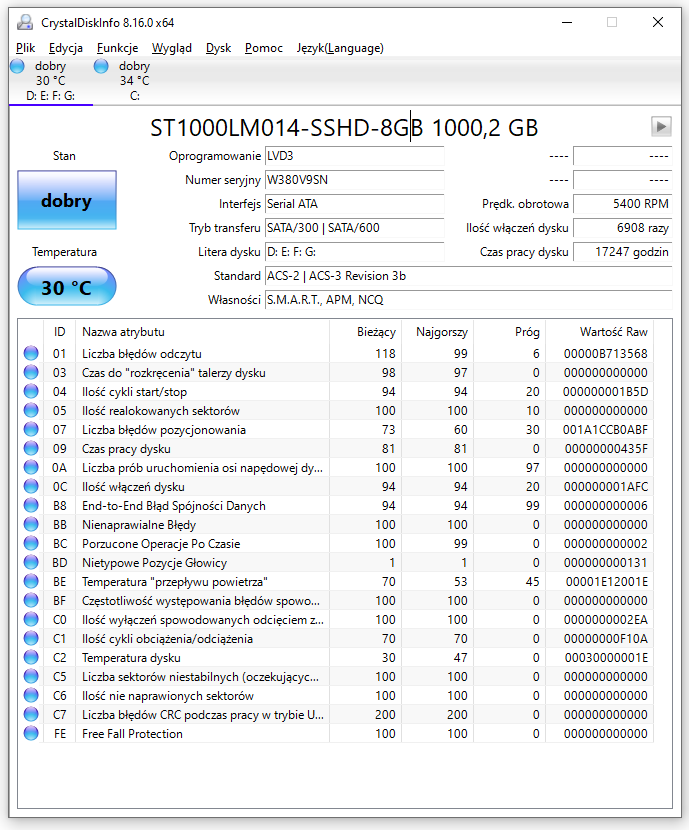This screenshot has height=830, width=689.
Task: Click the status icon for attribute BF
Action: pos(31,601)
